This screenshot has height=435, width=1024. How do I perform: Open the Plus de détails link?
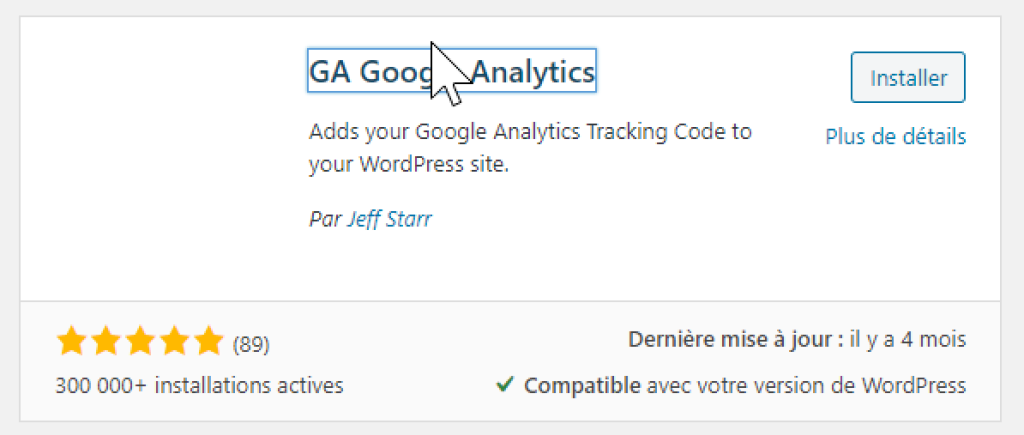coord(896,137)
